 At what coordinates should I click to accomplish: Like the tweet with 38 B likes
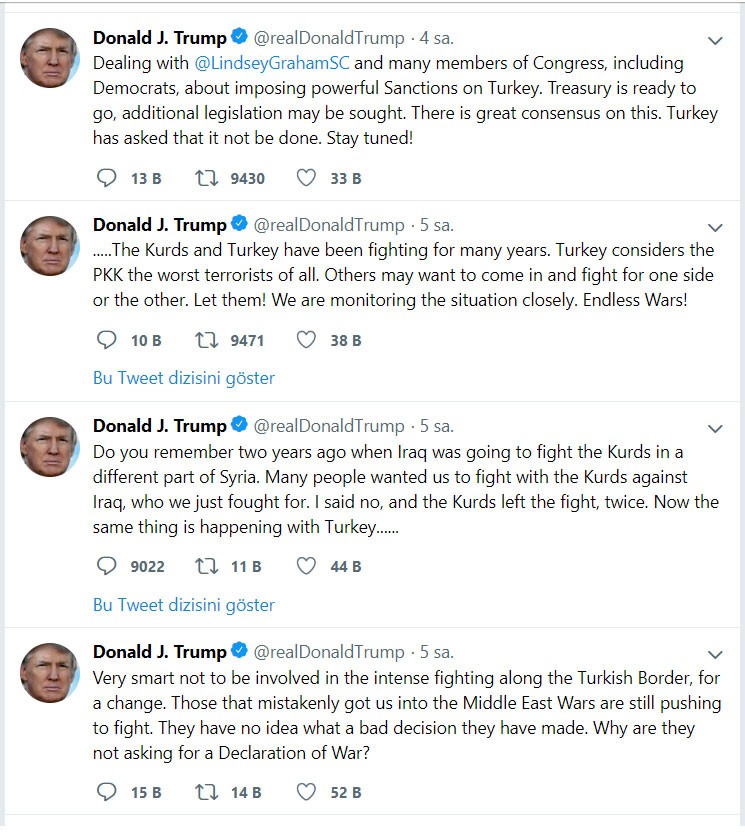tap(307, 341)
